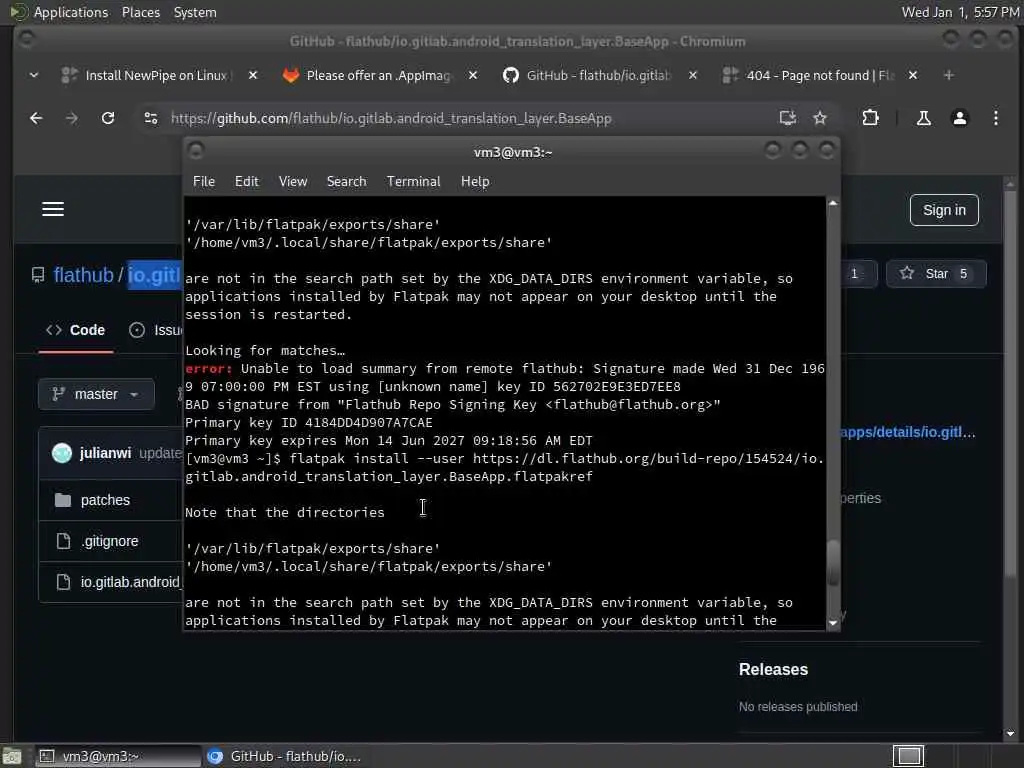Open the terminal View menu
1024x768 pixels.
click(293, 182)
